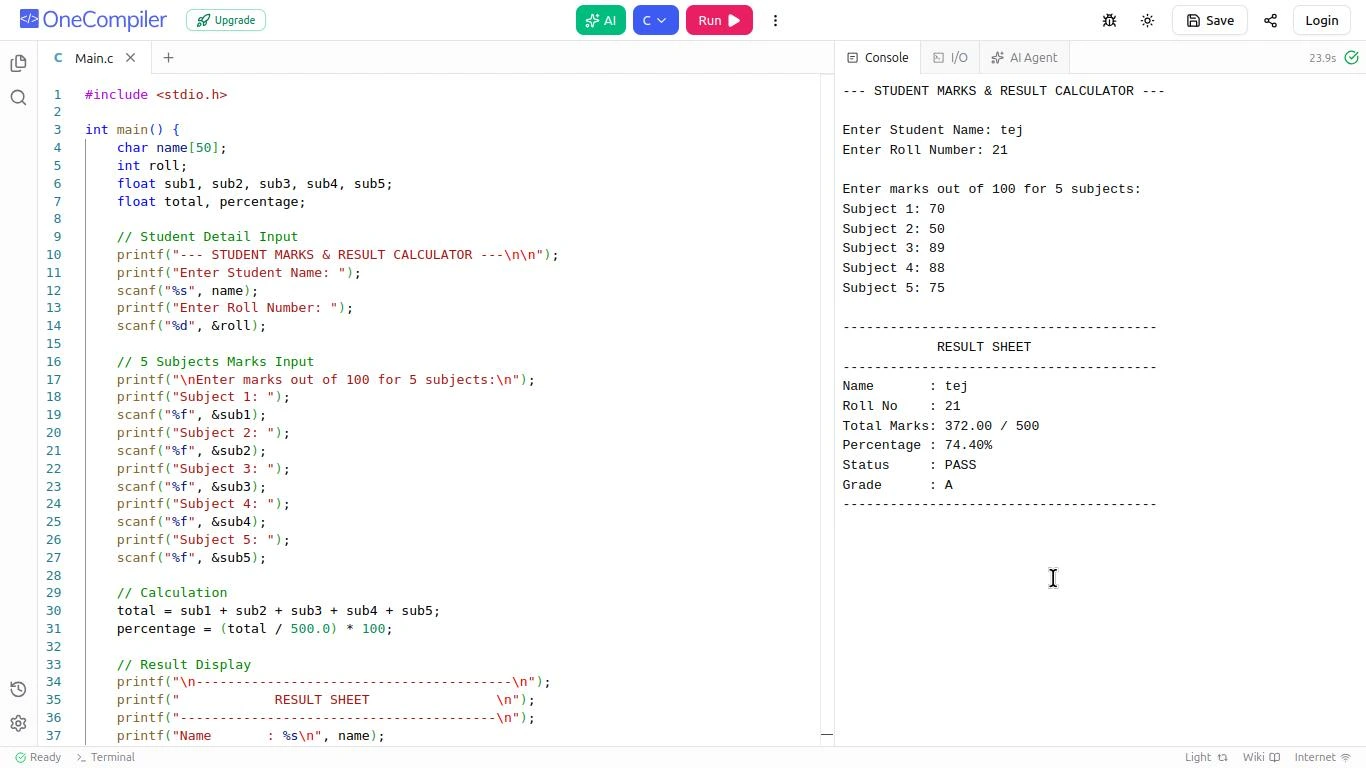Click 'RESULT SHEET' heading in console
The width and height of the screenshot is (1366, 768).
click(x=984, y=347)
